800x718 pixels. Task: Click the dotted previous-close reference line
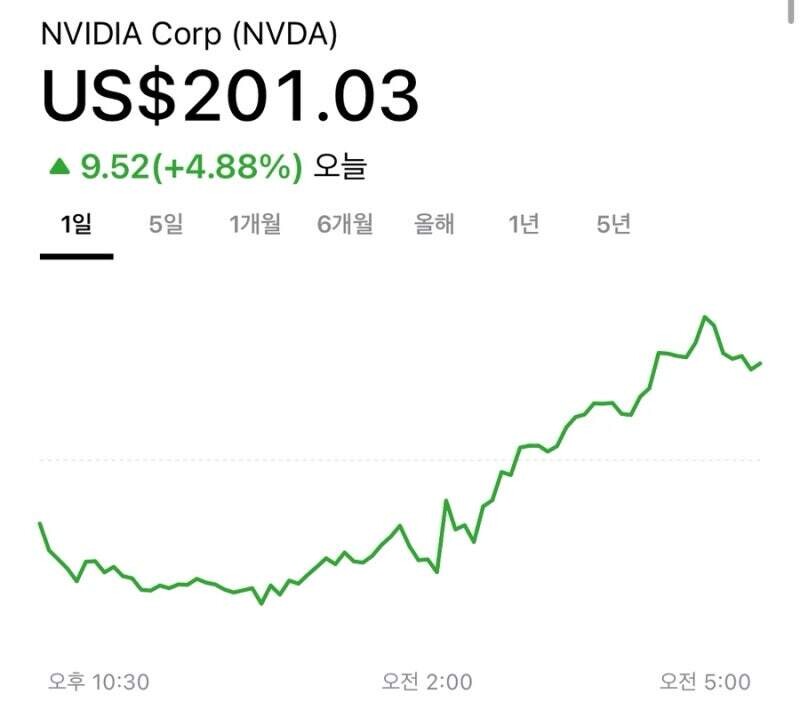[x=300, y=460]
